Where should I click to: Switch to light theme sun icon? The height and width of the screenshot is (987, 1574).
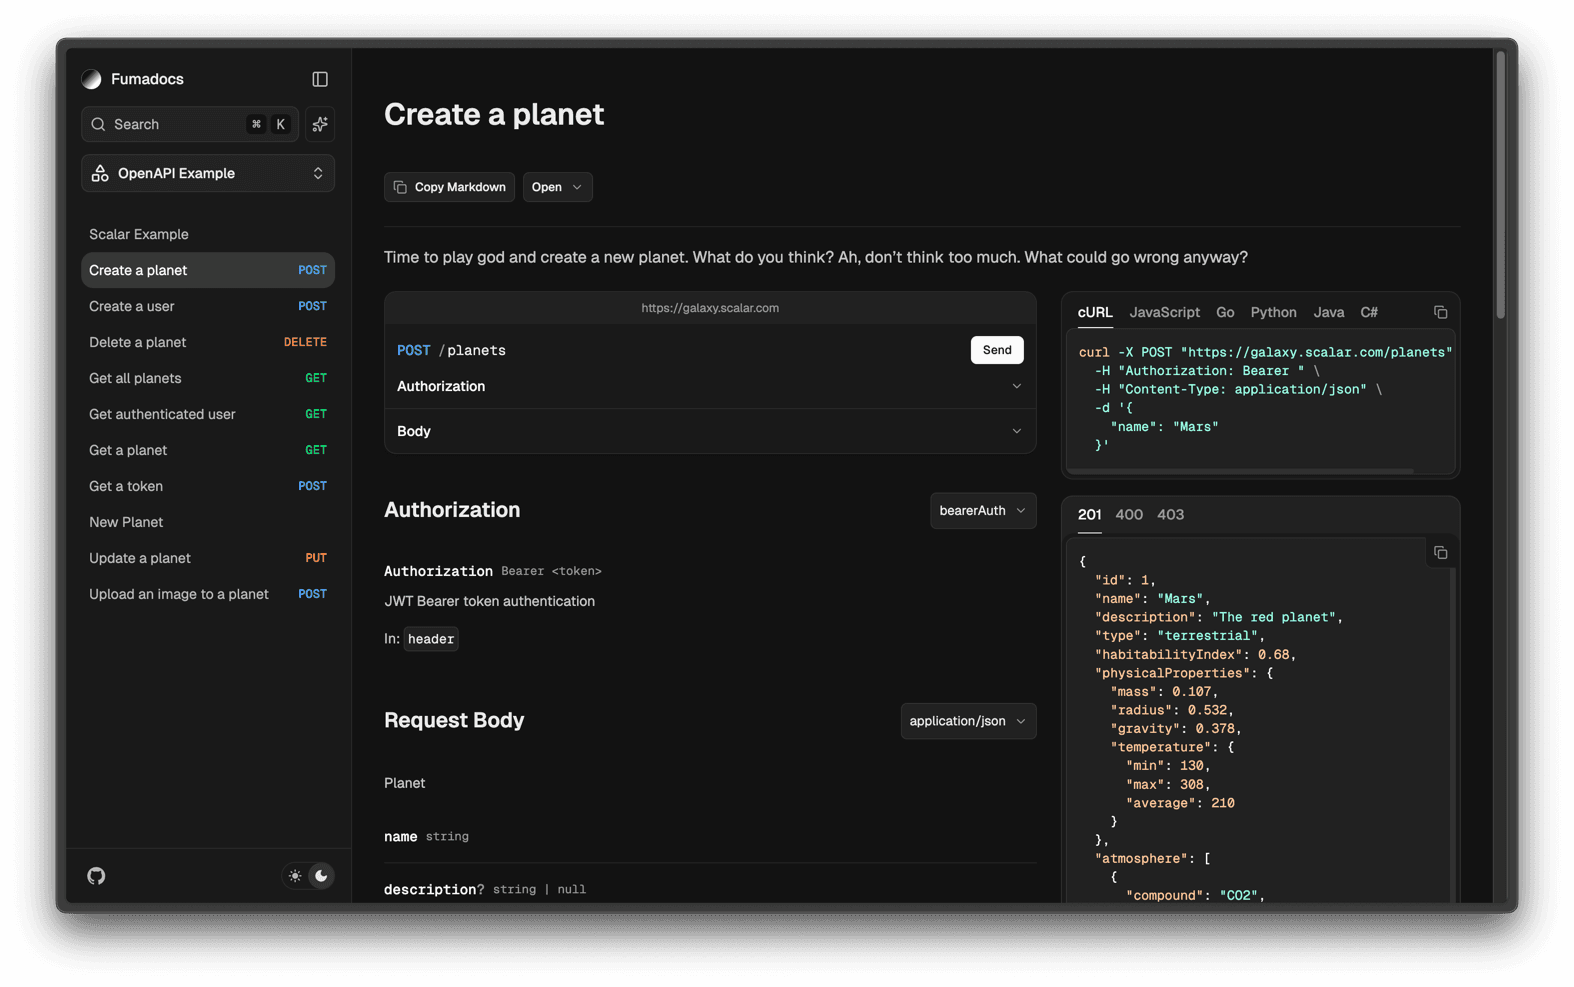coord(295,876)
